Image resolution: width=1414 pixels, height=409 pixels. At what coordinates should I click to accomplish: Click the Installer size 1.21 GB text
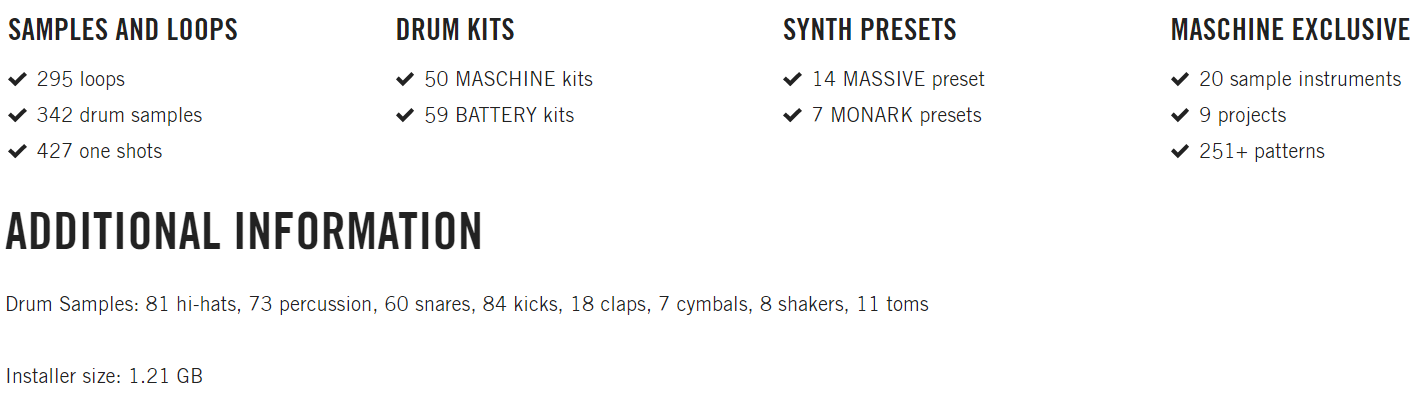click(x=104, y=377)
